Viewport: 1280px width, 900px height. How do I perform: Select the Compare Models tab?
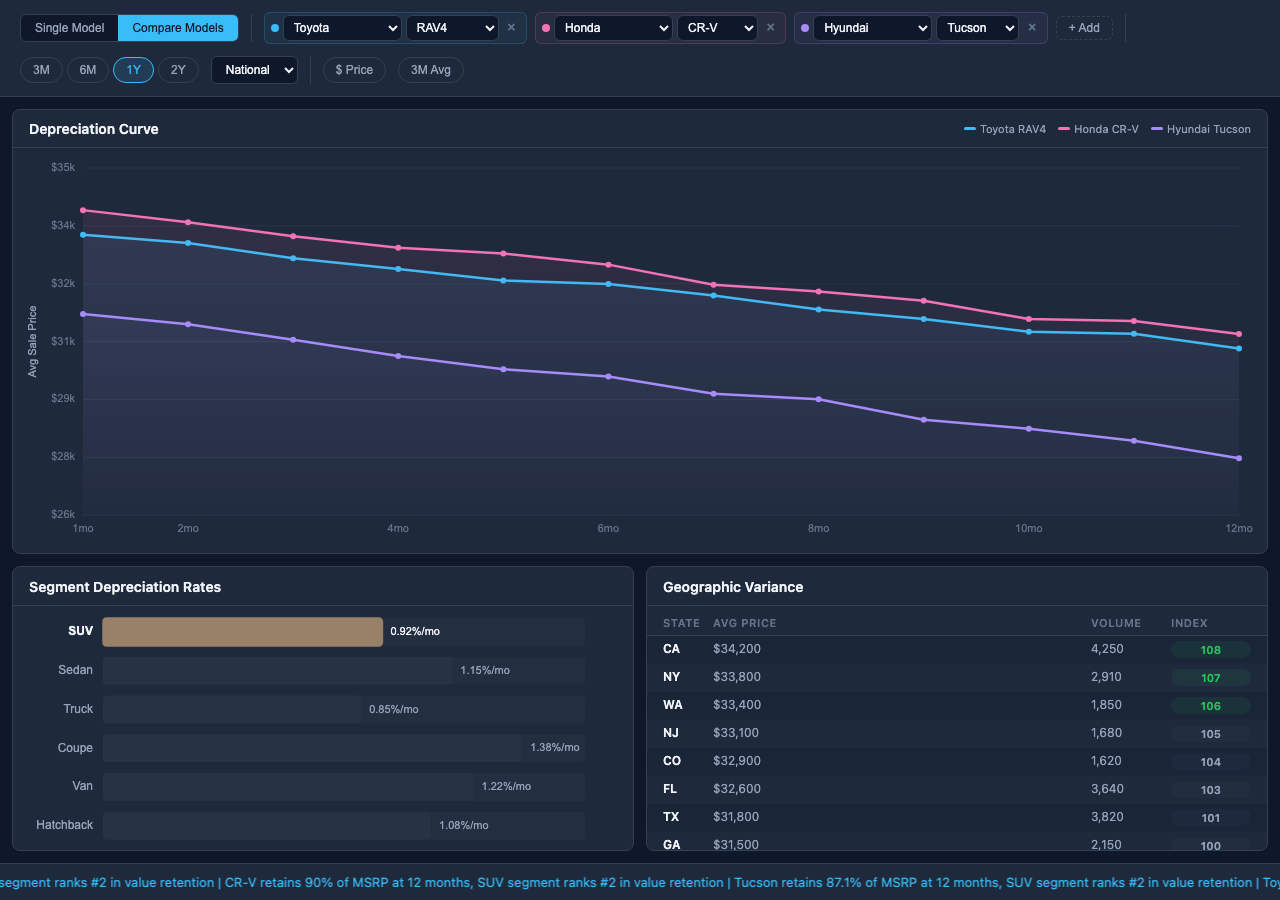(177, 28)
